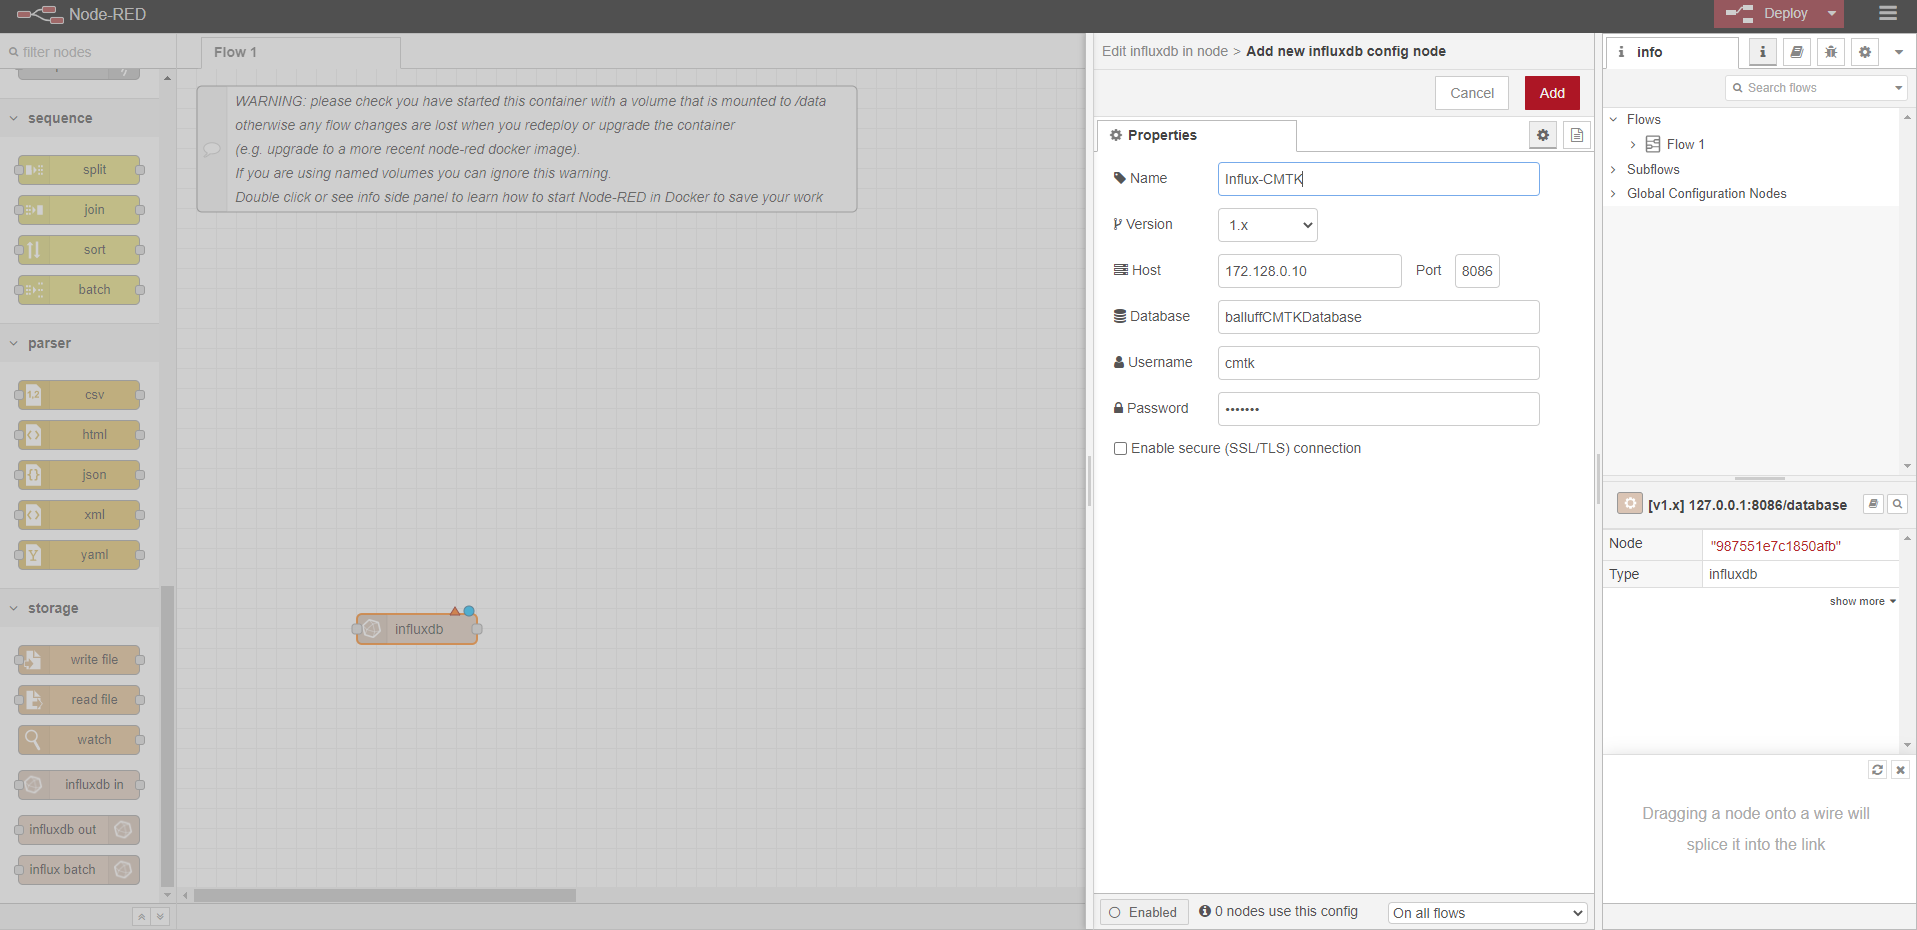Focus the filter nodes search box
Image resolution: width=1917 pixels, height=930 pixels.
click(x=88, y=52)
